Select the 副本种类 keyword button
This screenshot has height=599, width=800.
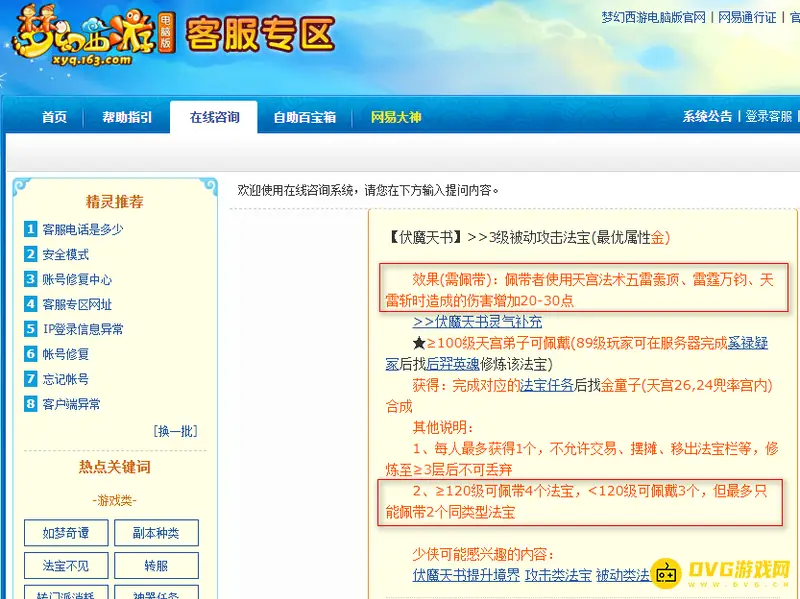[x=156, y=533]
